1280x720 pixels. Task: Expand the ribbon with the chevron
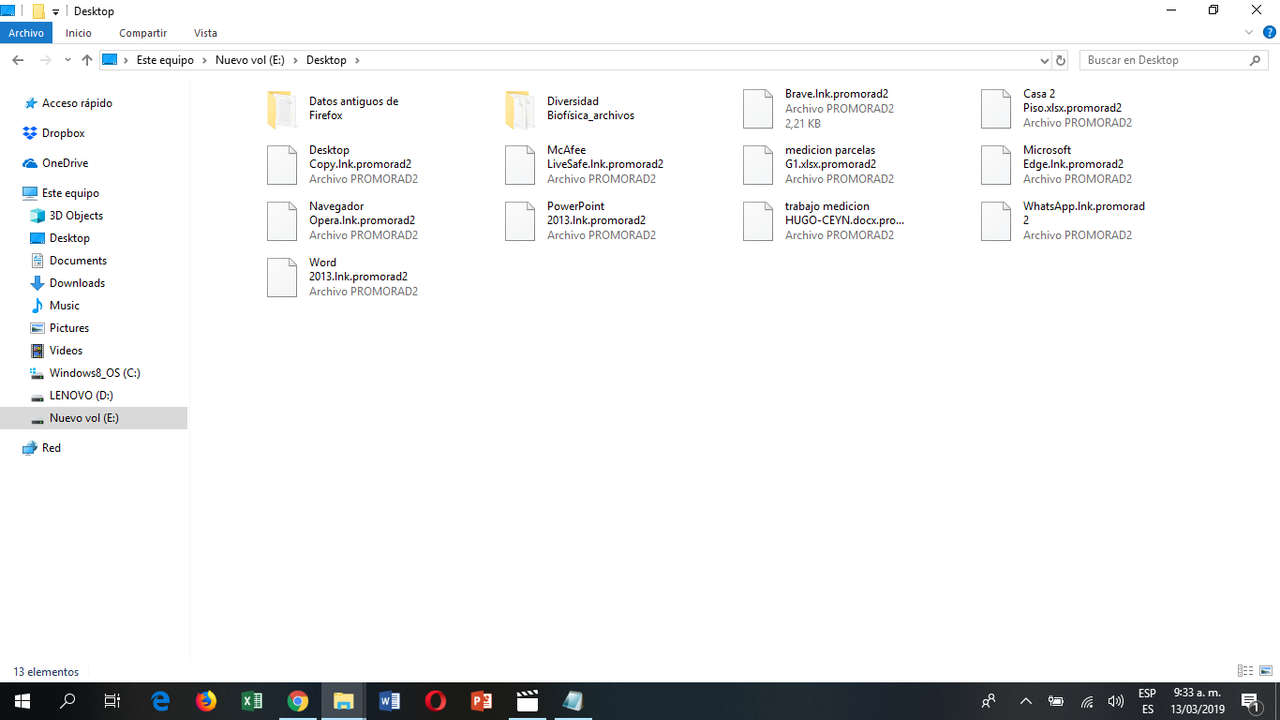point(1249,33)
